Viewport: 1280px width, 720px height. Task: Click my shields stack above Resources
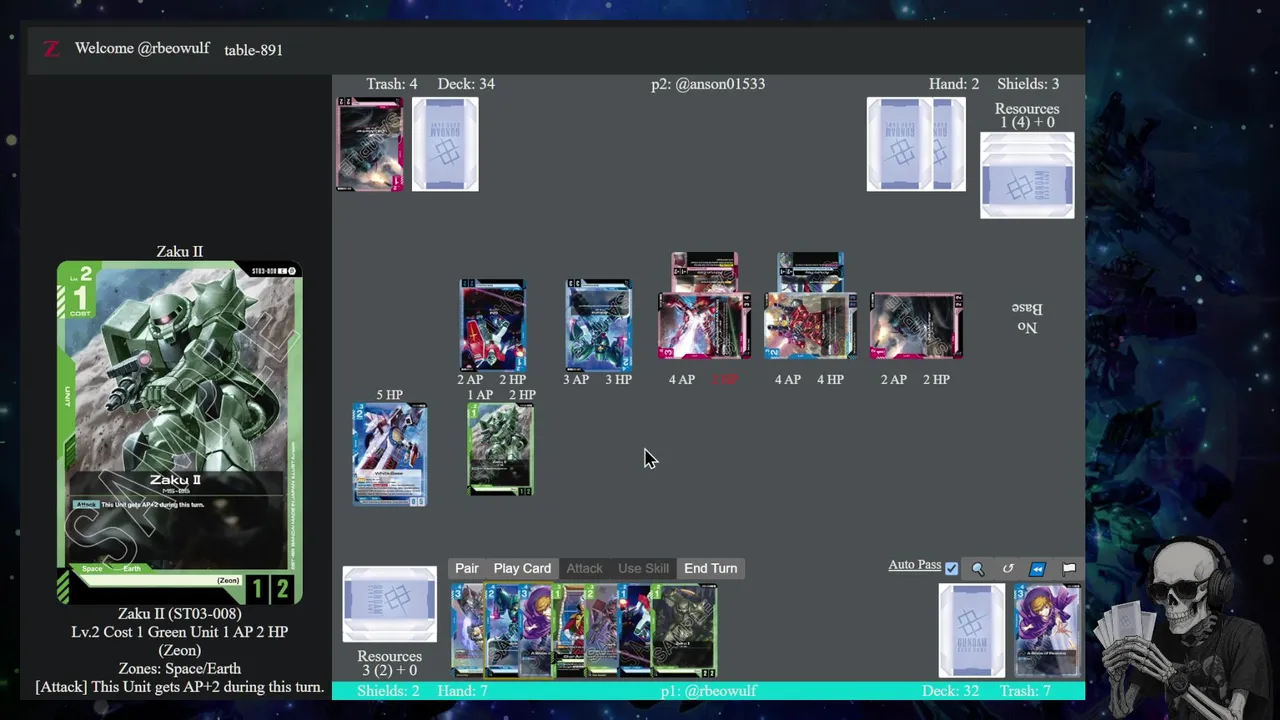pyautogui.click(x=389, y=604)
